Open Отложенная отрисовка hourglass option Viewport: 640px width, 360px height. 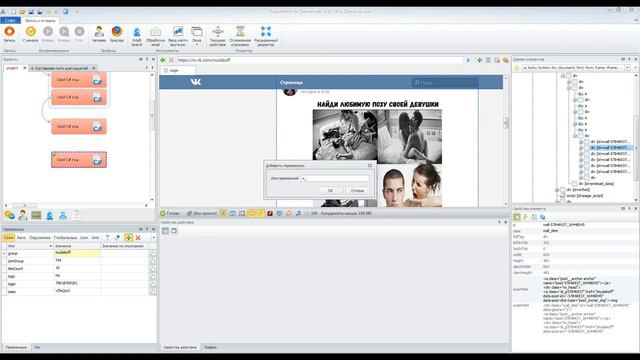tap(240, 36)
